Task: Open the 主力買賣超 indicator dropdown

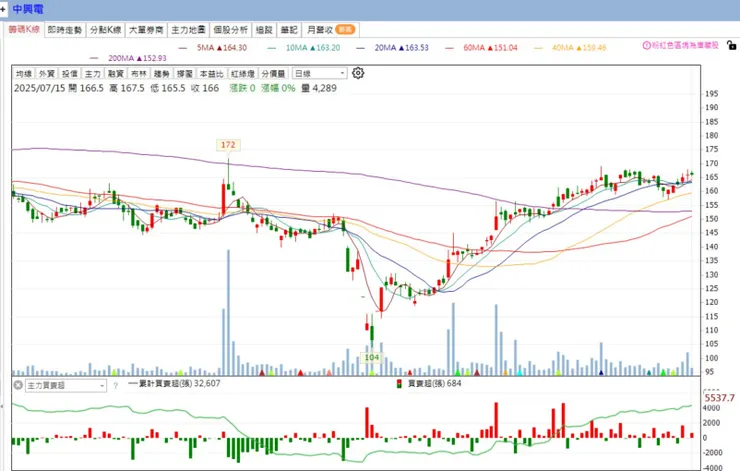Action: [x=66, y=386]
